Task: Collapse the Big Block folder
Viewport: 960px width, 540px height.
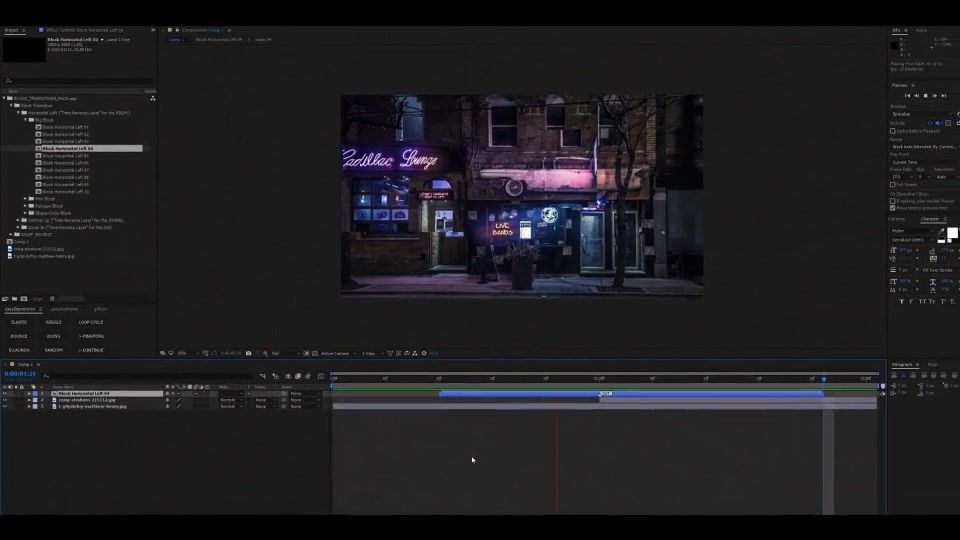Action: pos(25,120)
